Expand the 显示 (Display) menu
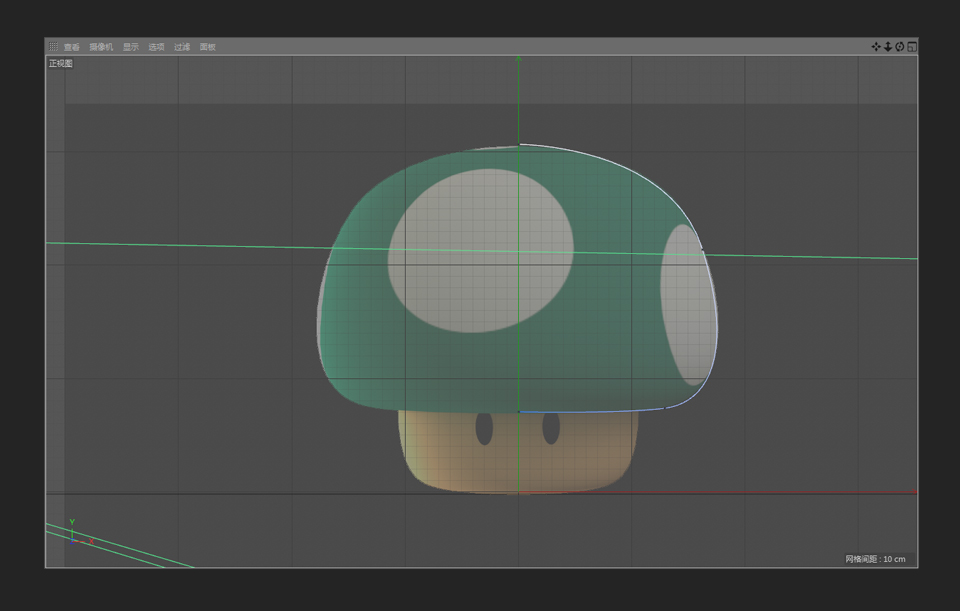Screen dimensions: 960x611 131,47
